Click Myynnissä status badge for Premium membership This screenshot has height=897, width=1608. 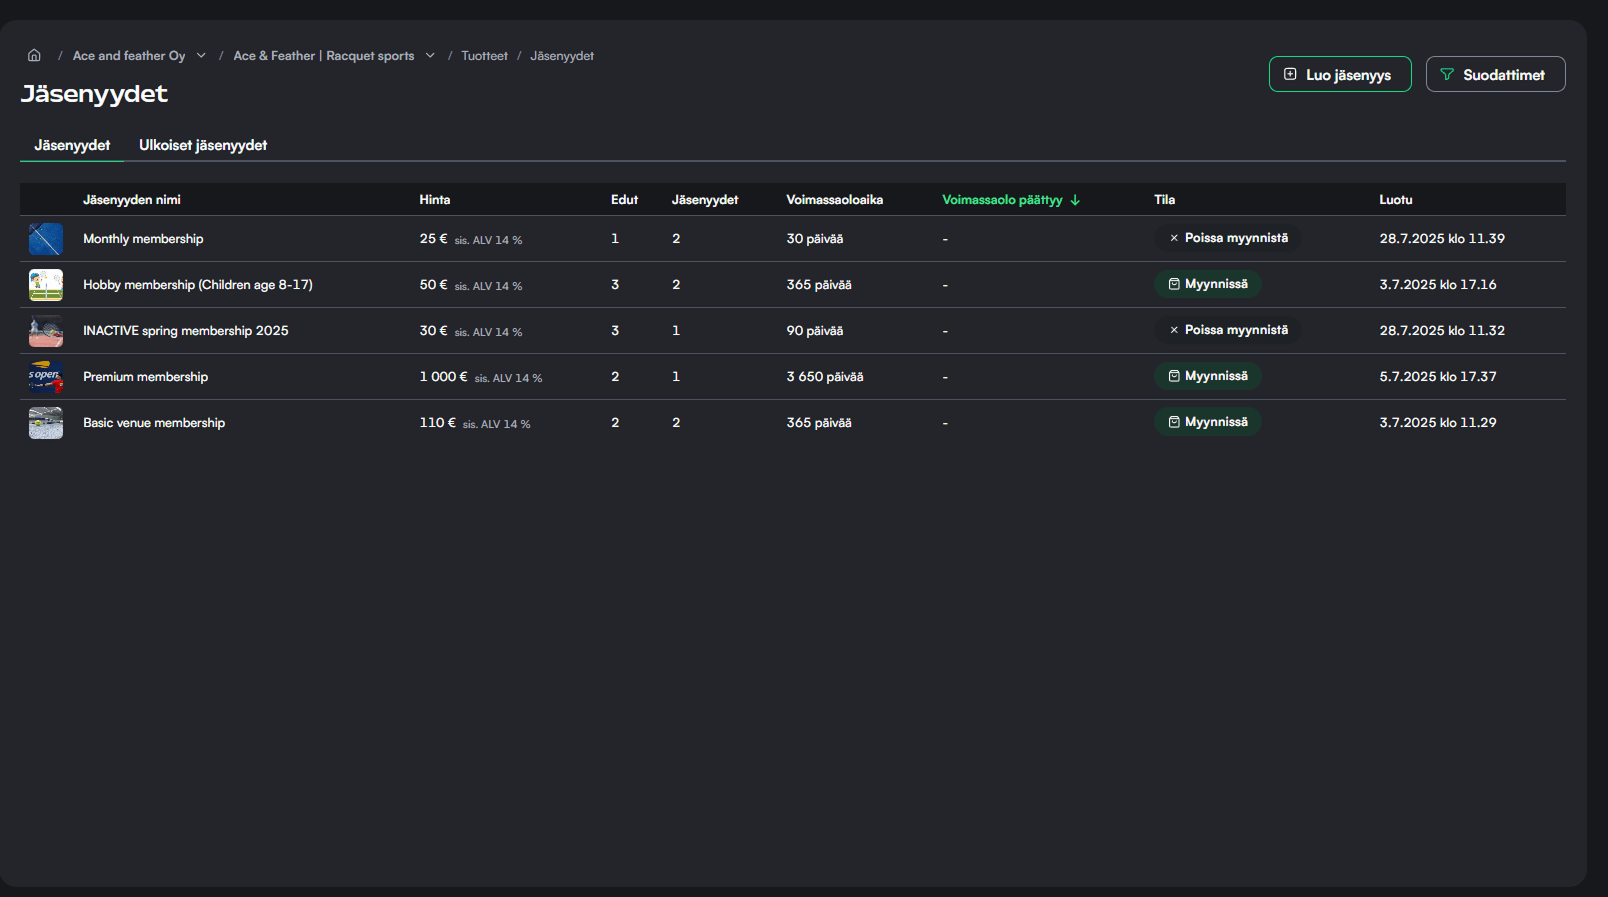(1208, 377)
